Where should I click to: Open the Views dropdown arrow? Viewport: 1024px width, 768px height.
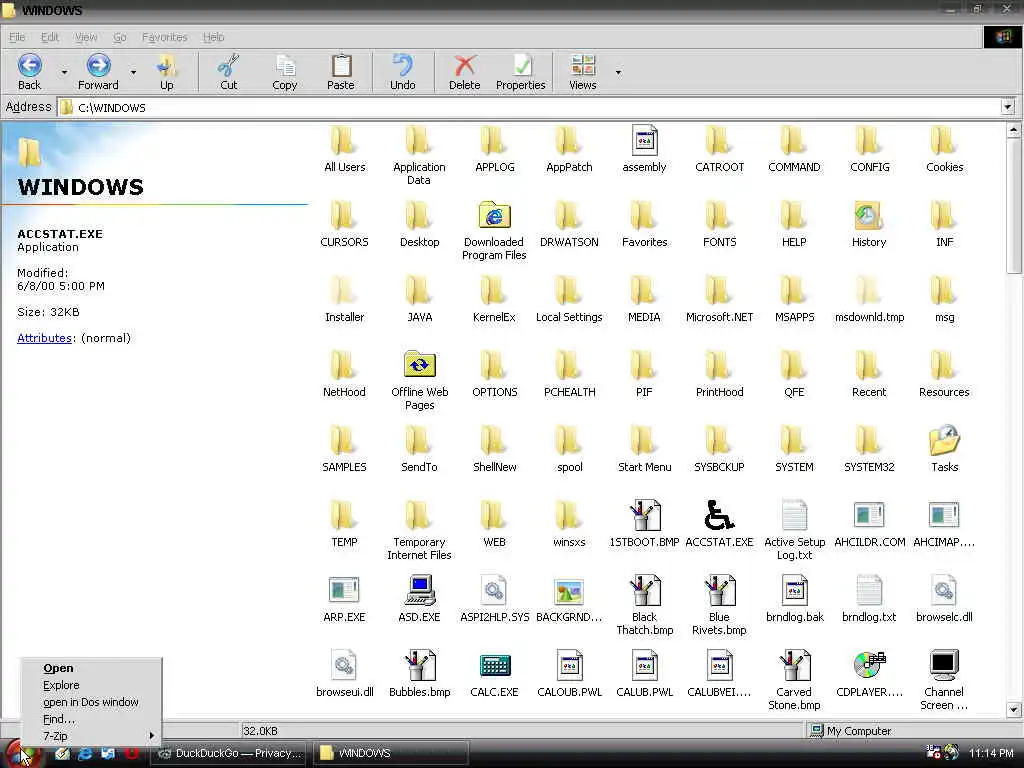coord(618,72)
